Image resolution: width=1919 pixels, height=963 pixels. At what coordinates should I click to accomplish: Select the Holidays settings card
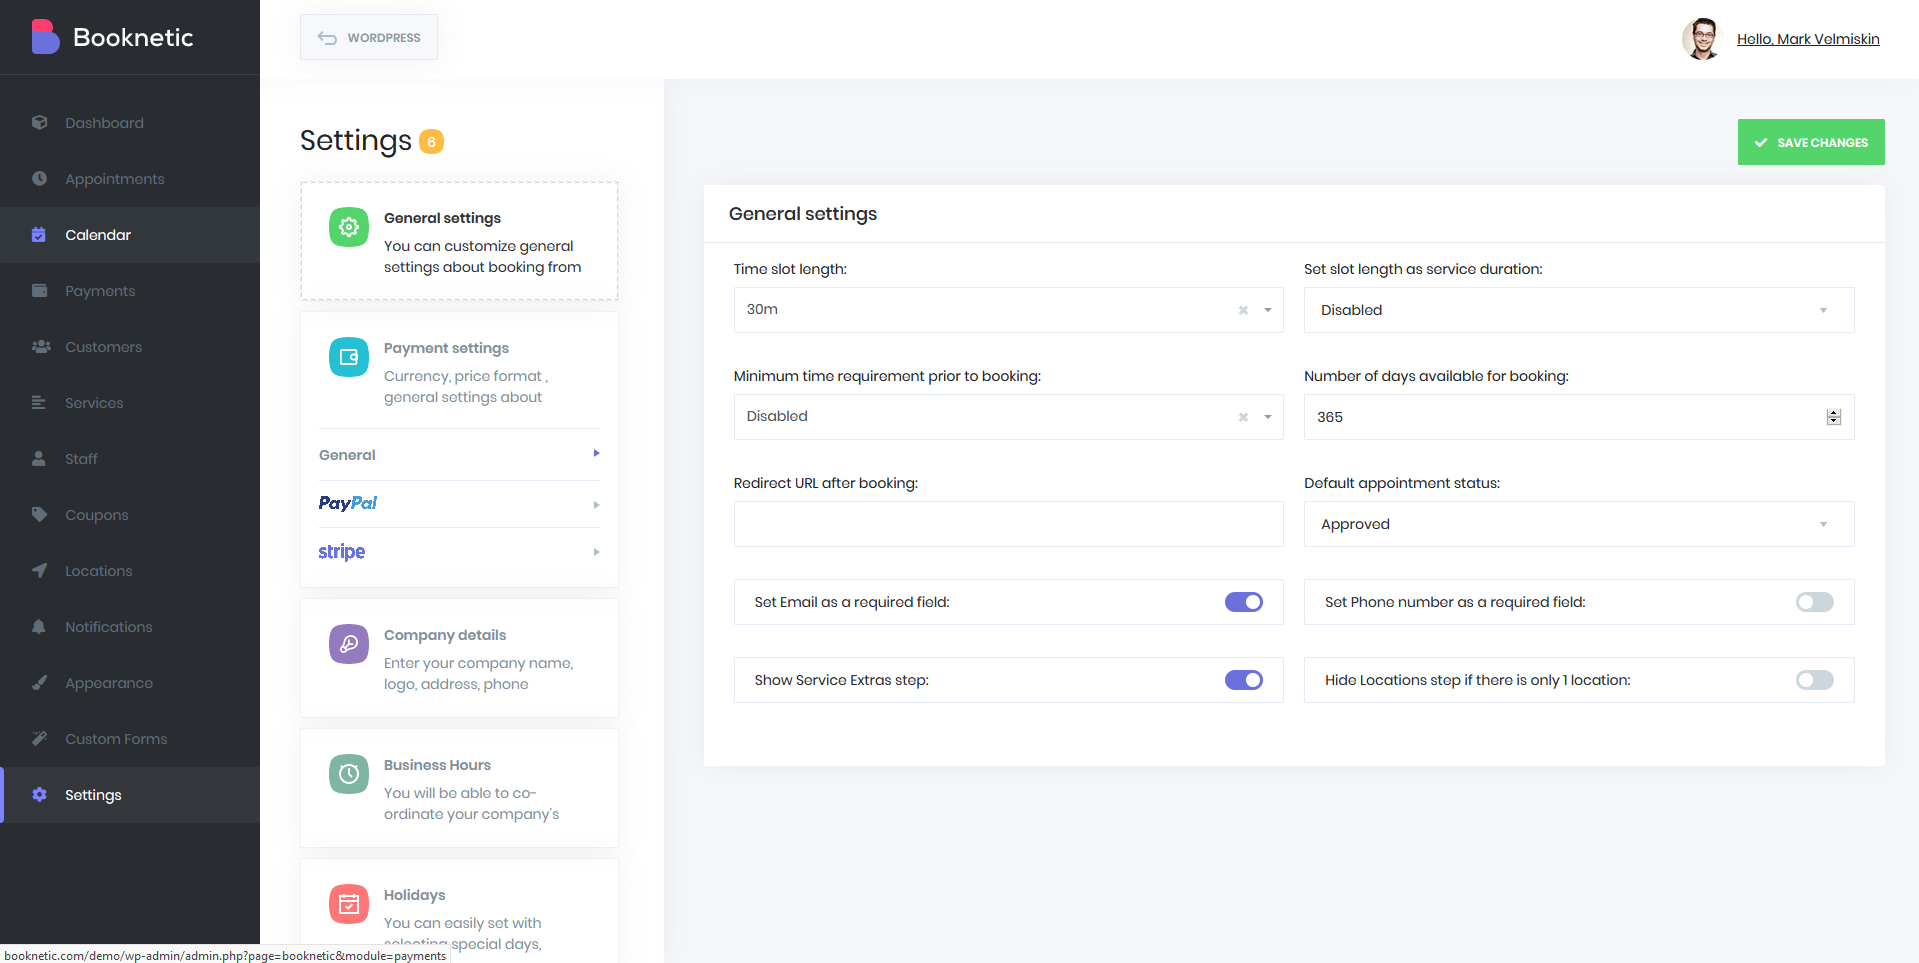(459, 911)
